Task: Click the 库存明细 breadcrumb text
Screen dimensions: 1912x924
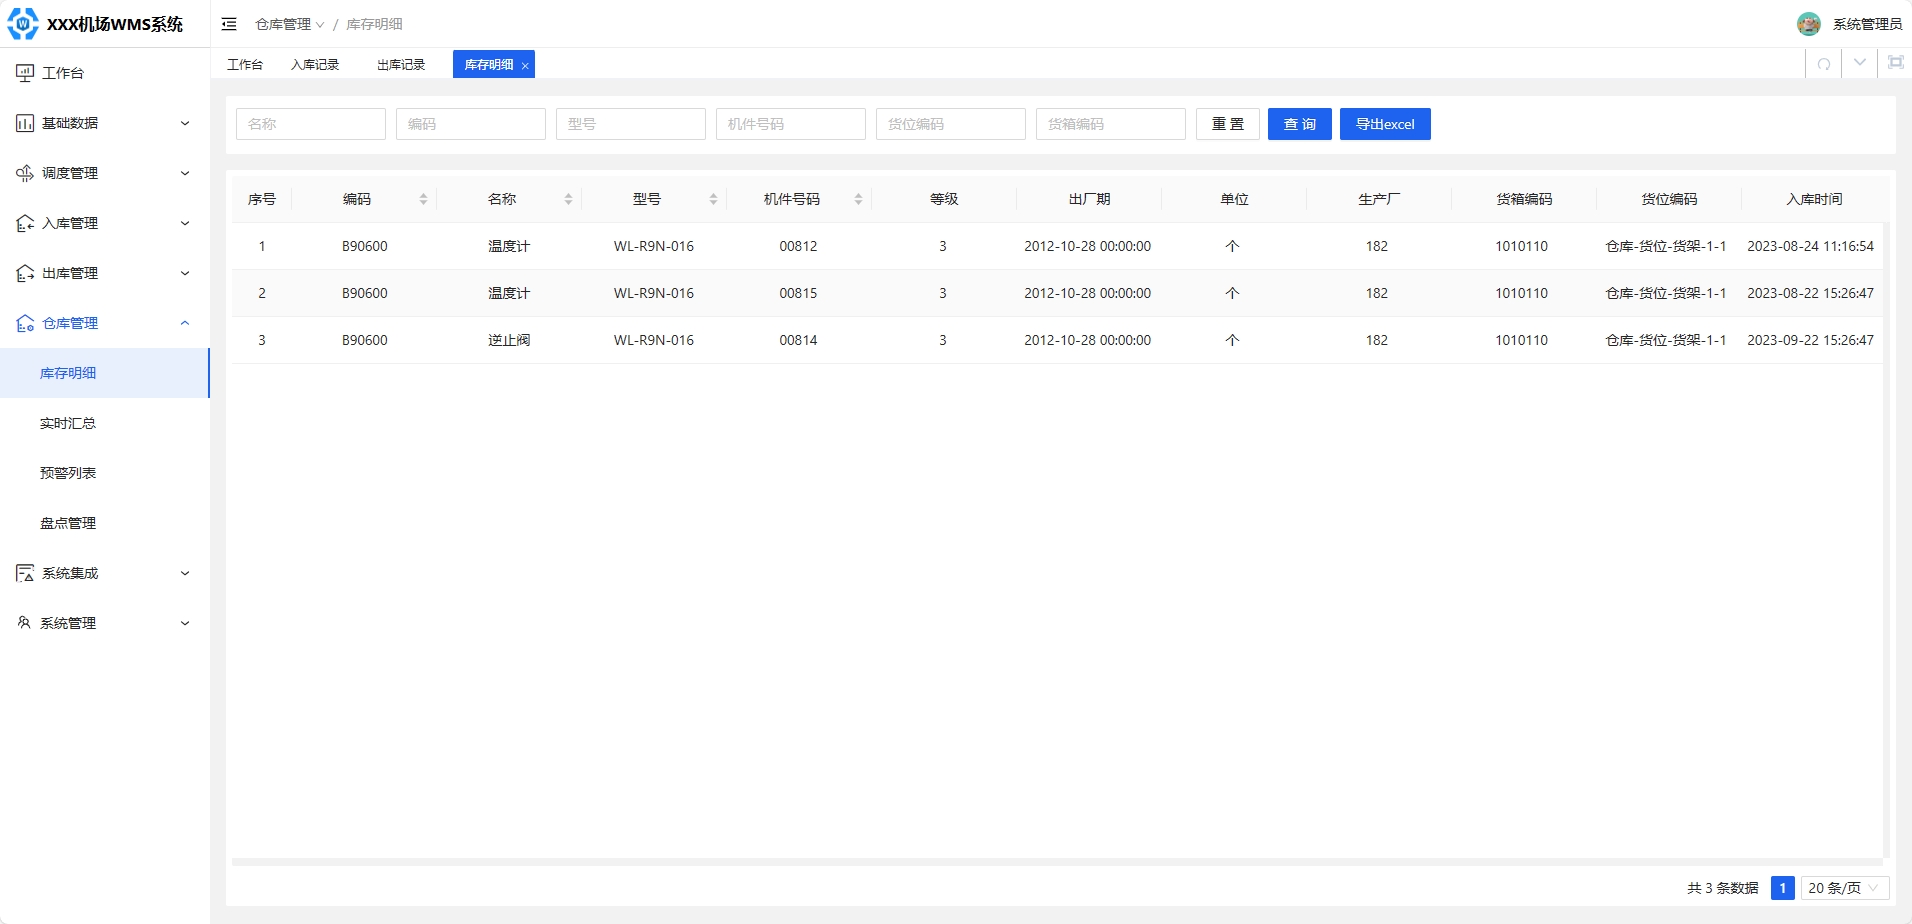Action: click(x=375, y=24)
